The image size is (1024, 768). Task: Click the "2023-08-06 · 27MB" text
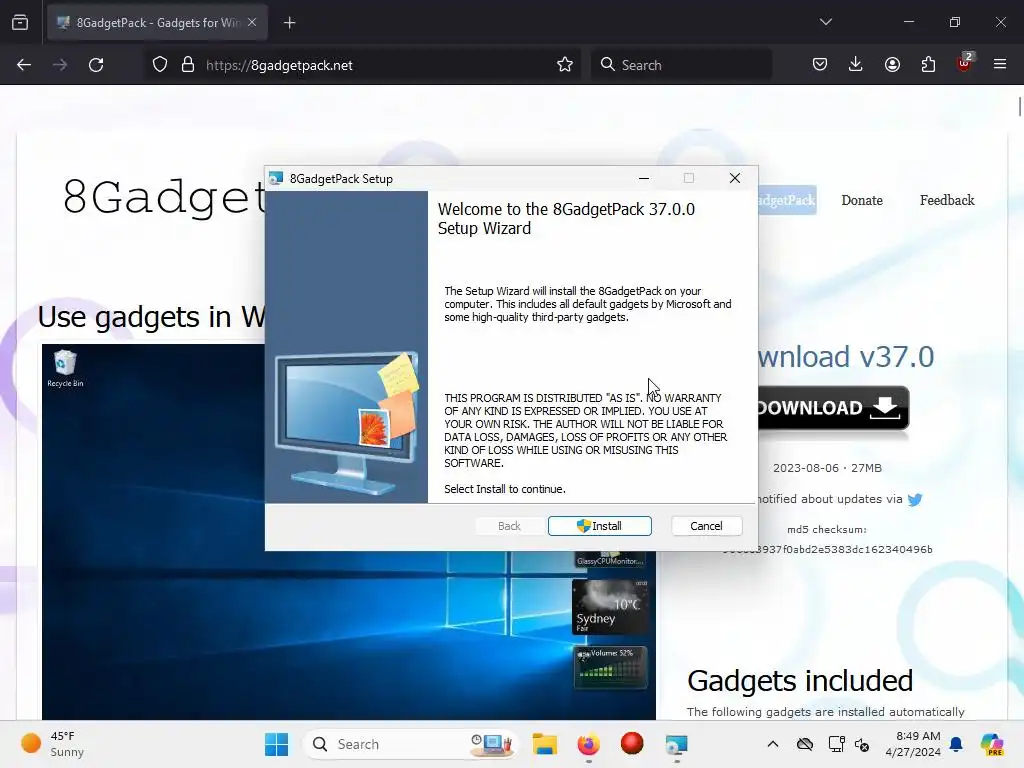pos(827,468)
